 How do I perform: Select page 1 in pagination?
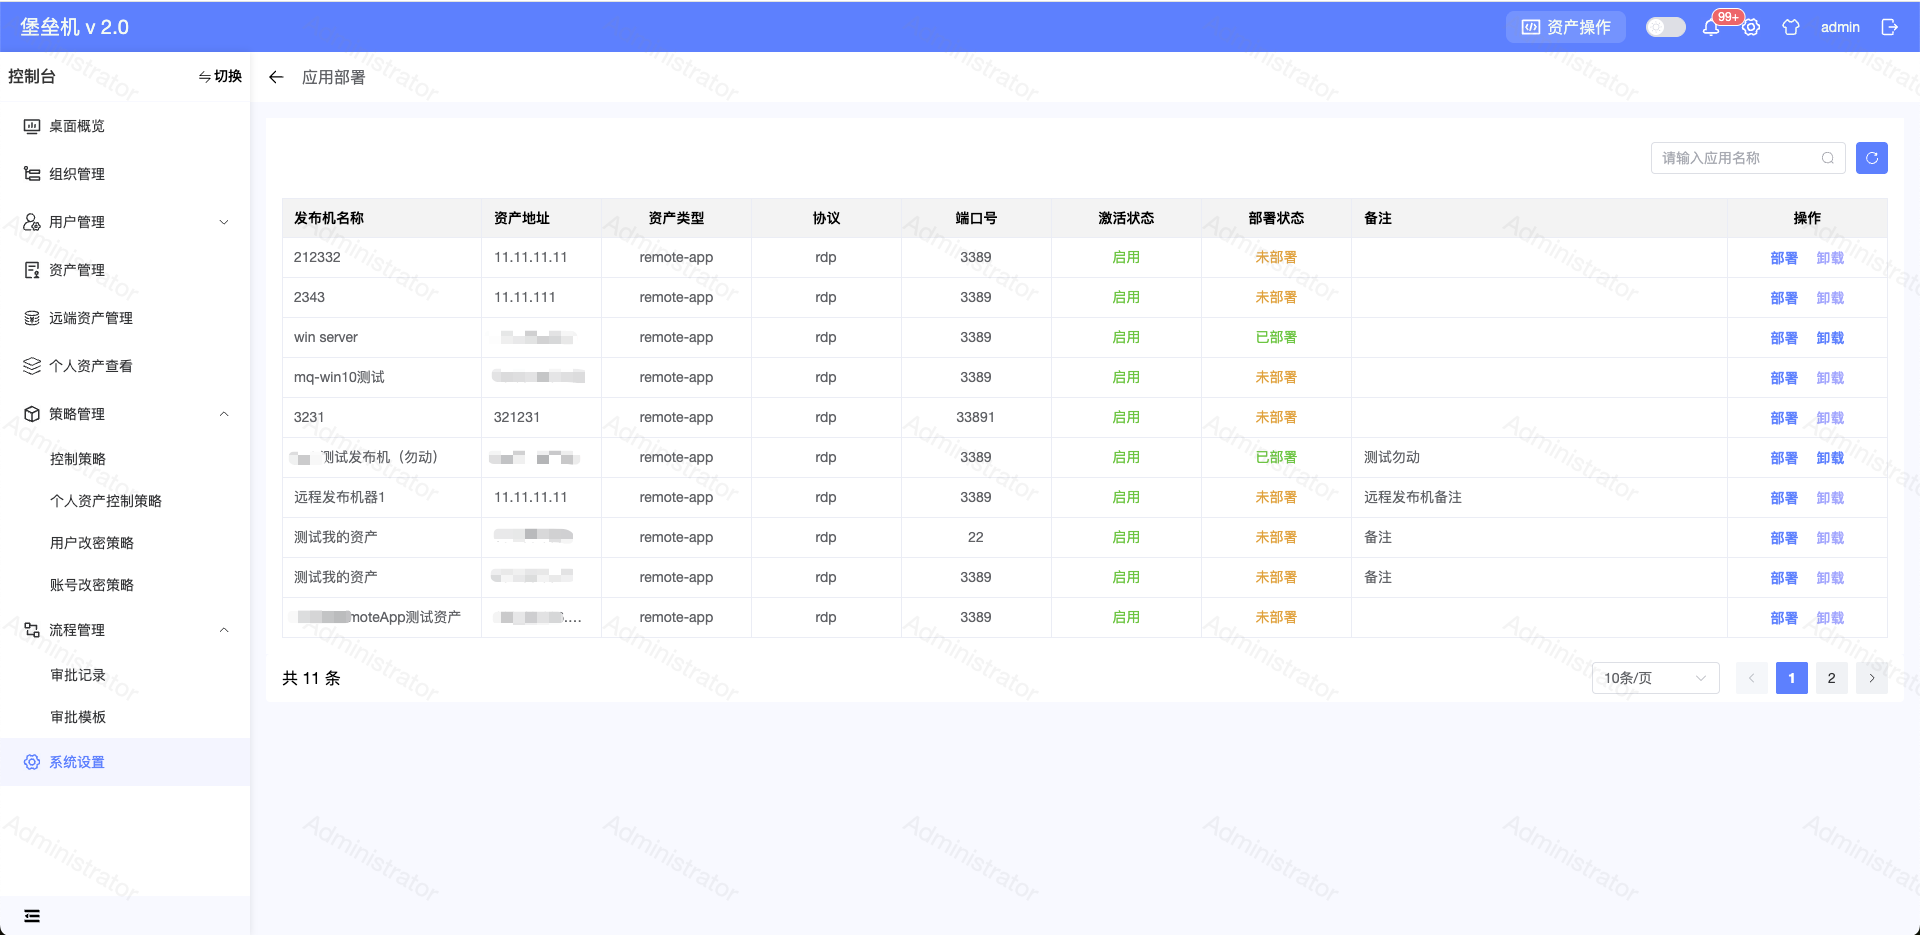click(1792, 678)
